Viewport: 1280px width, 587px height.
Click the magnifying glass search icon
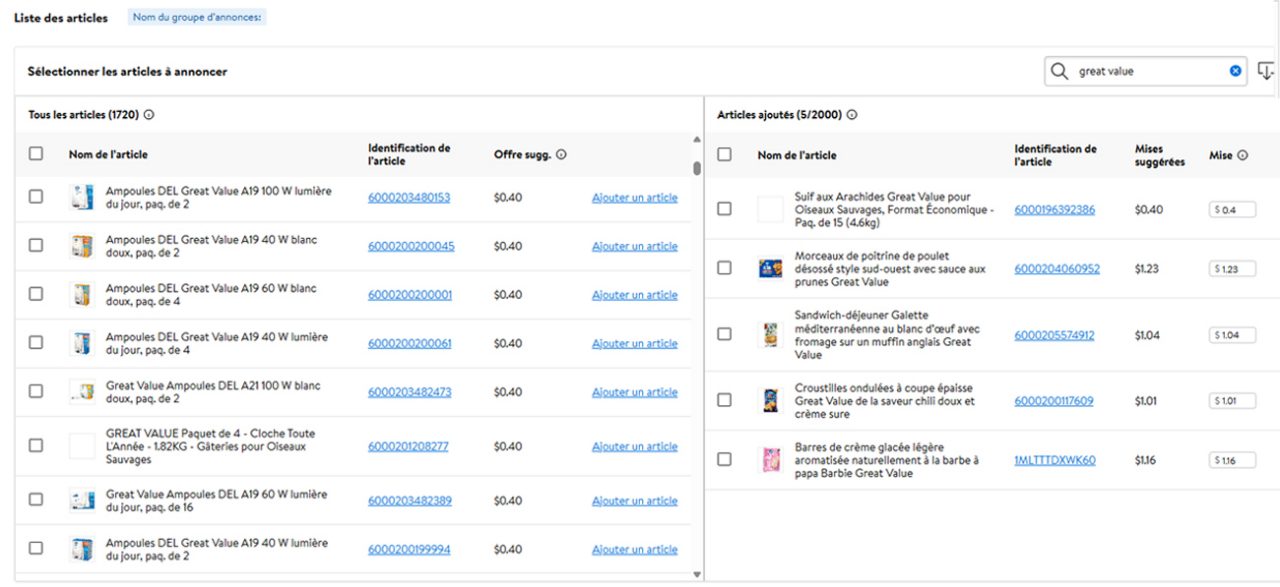pyautogui.click(x=1059, y=71)
